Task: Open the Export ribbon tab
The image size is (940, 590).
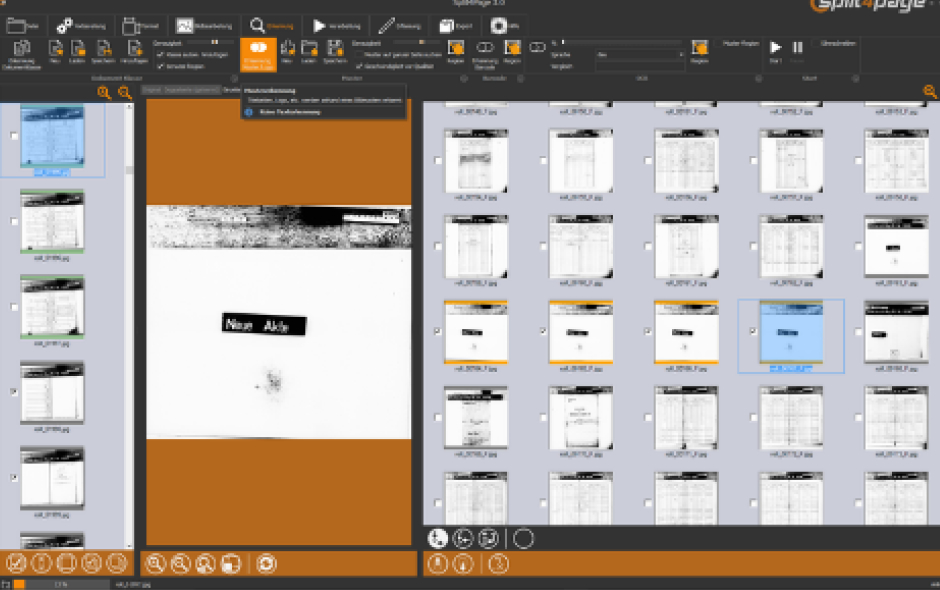Action: 456,26
